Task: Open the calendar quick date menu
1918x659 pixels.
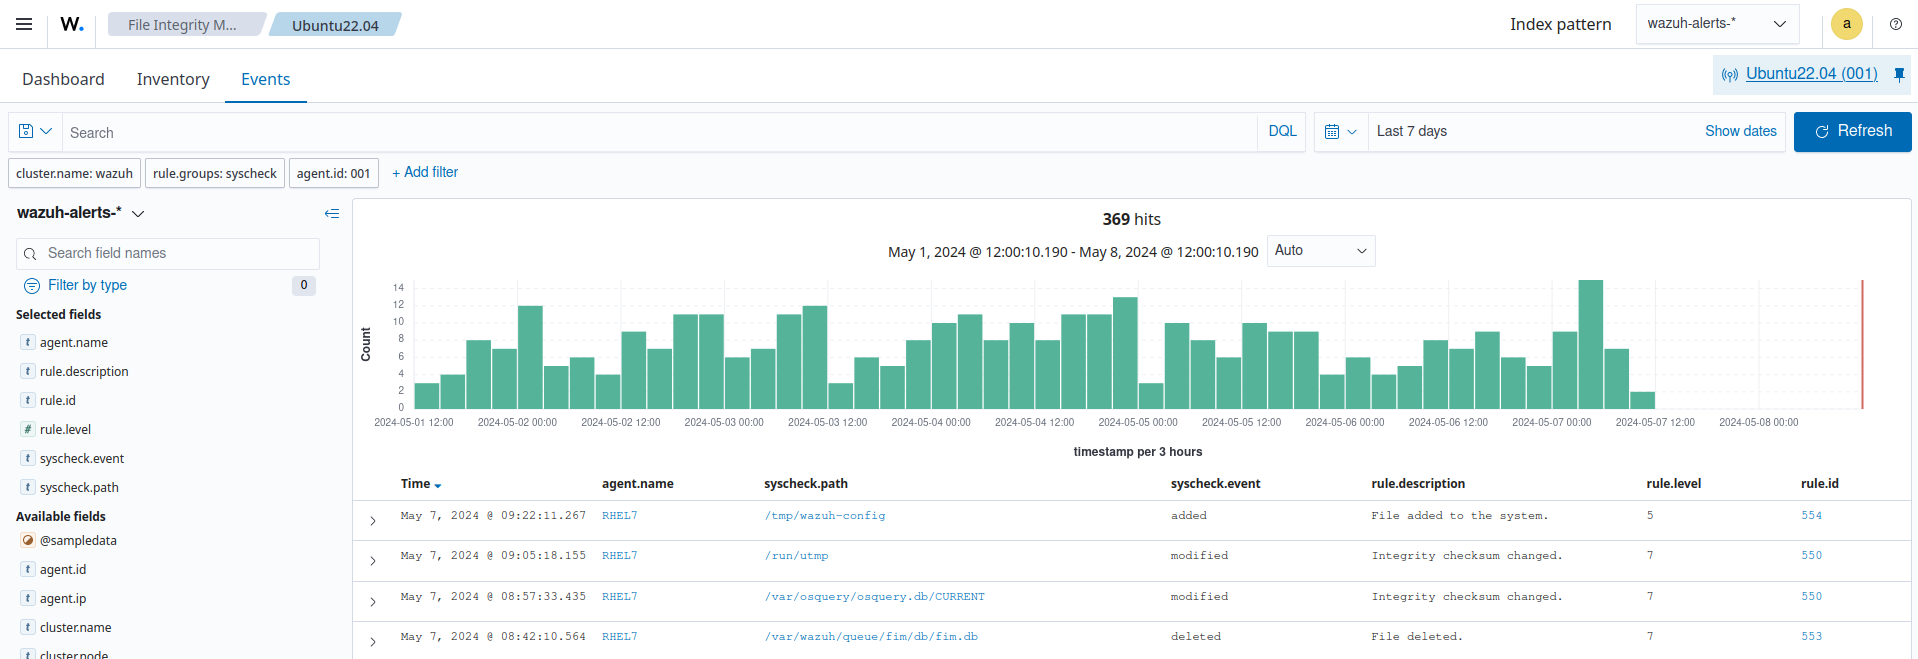Action: pyautogui.click(x=1340, y=132)
